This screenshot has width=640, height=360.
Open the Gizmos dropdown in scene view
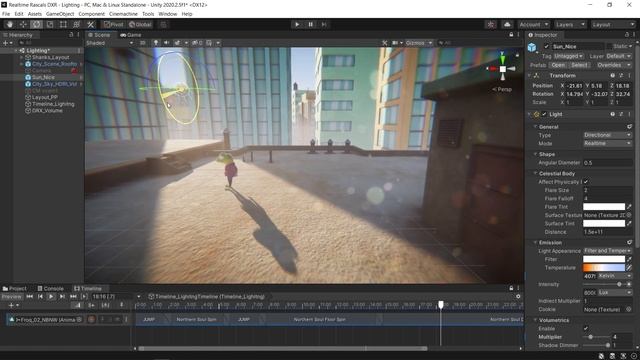[x=419, y=43]
